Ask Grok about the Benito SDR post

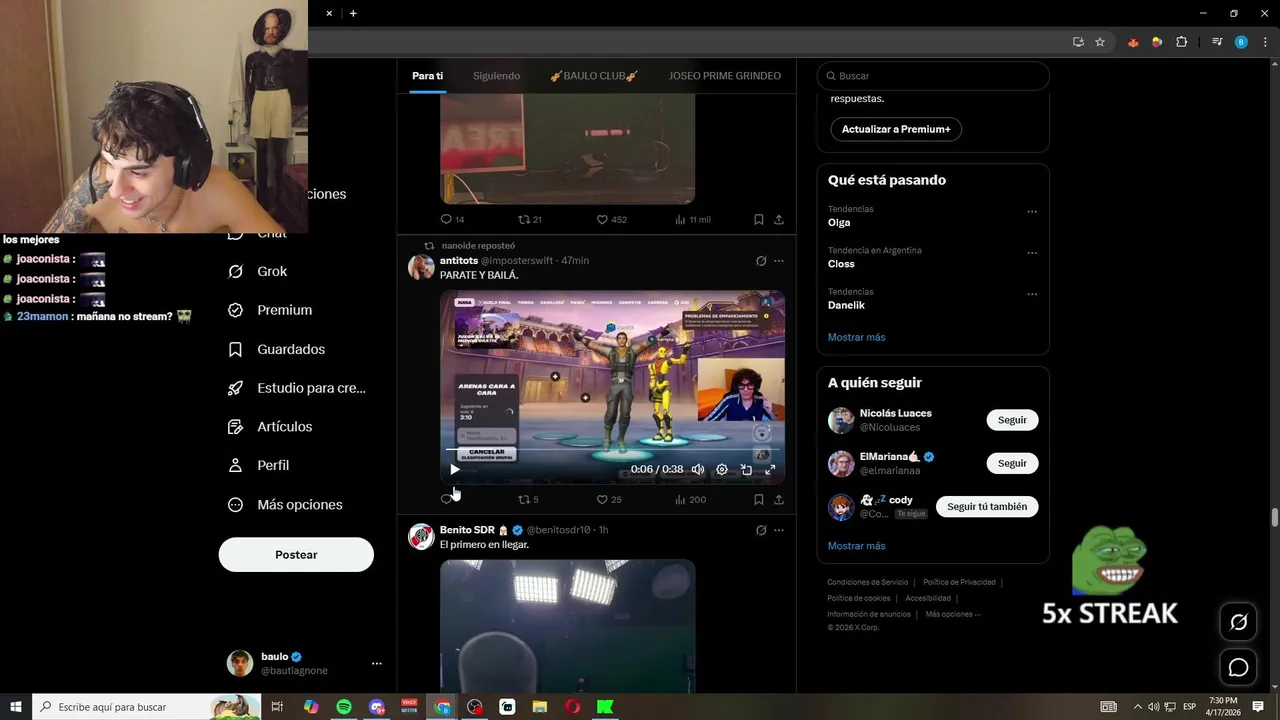coord(761,530)
